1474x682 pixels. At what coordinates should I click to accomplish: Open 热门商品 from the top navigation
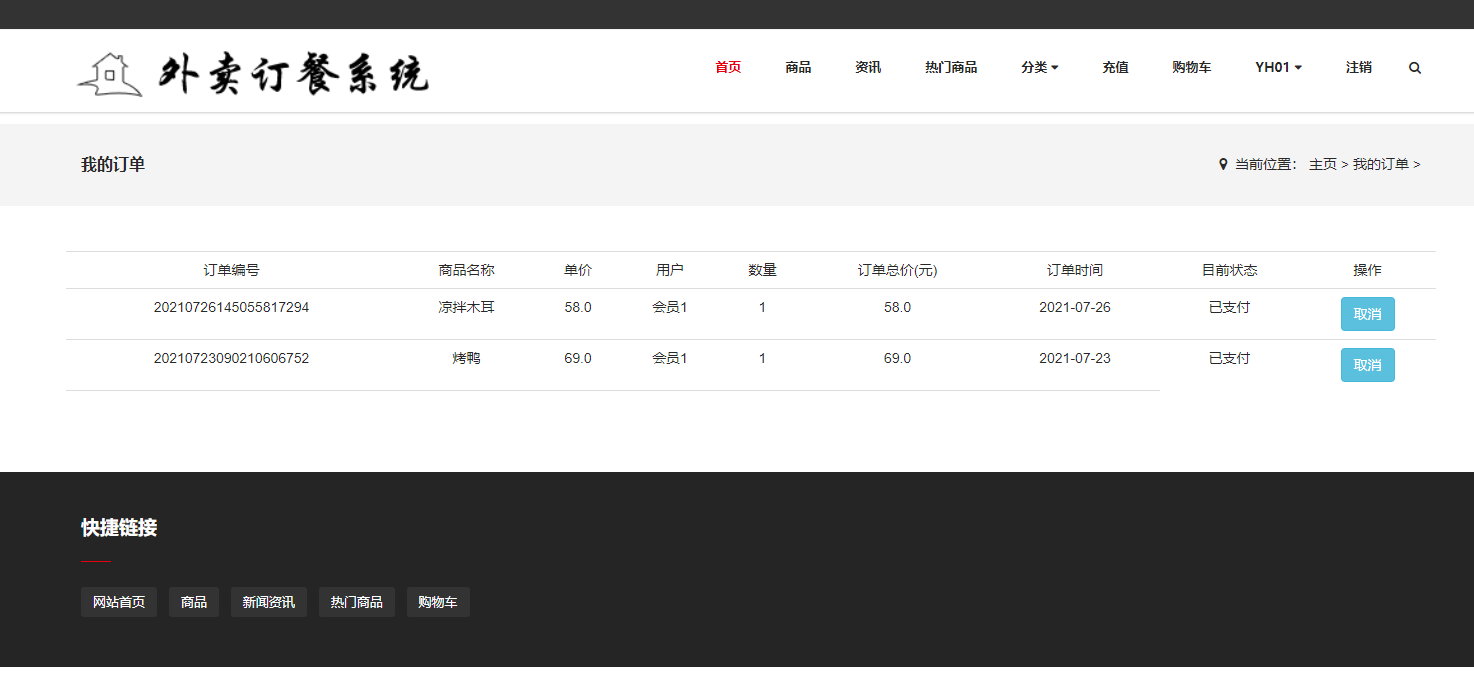tap(951, 68)
